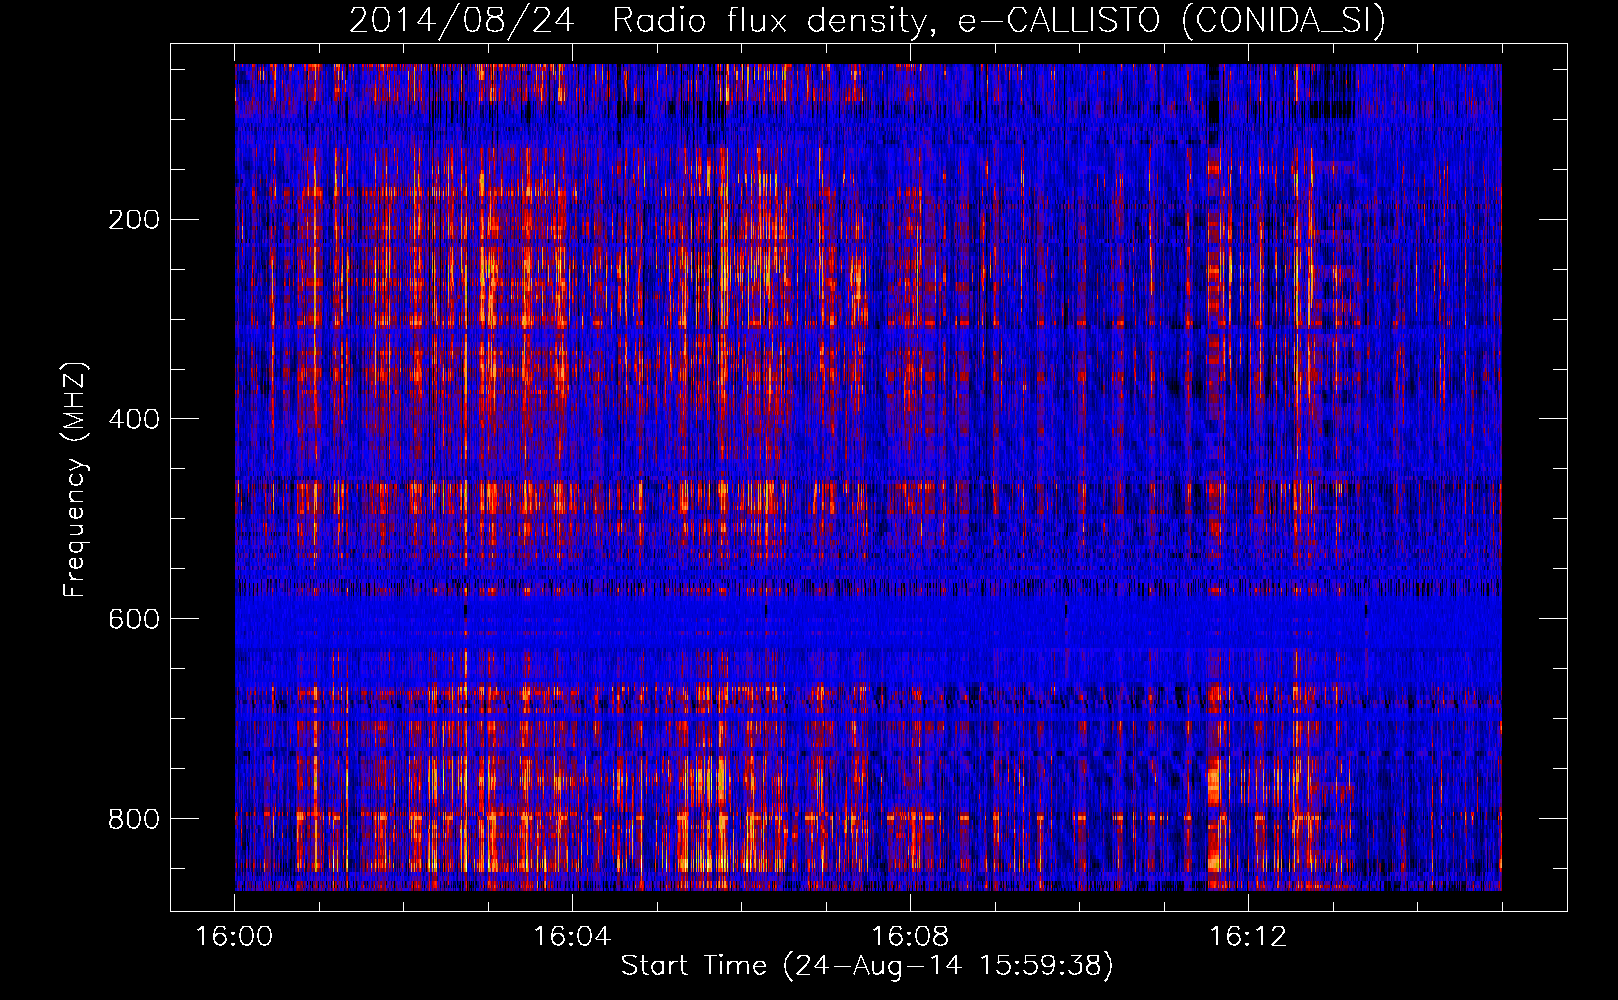Viewport: 1618px width, 1000px height.
Task: Click the plot title '2014/08/24 Radio flux density'
Action: pyautogui.click(x=868, y=21)
